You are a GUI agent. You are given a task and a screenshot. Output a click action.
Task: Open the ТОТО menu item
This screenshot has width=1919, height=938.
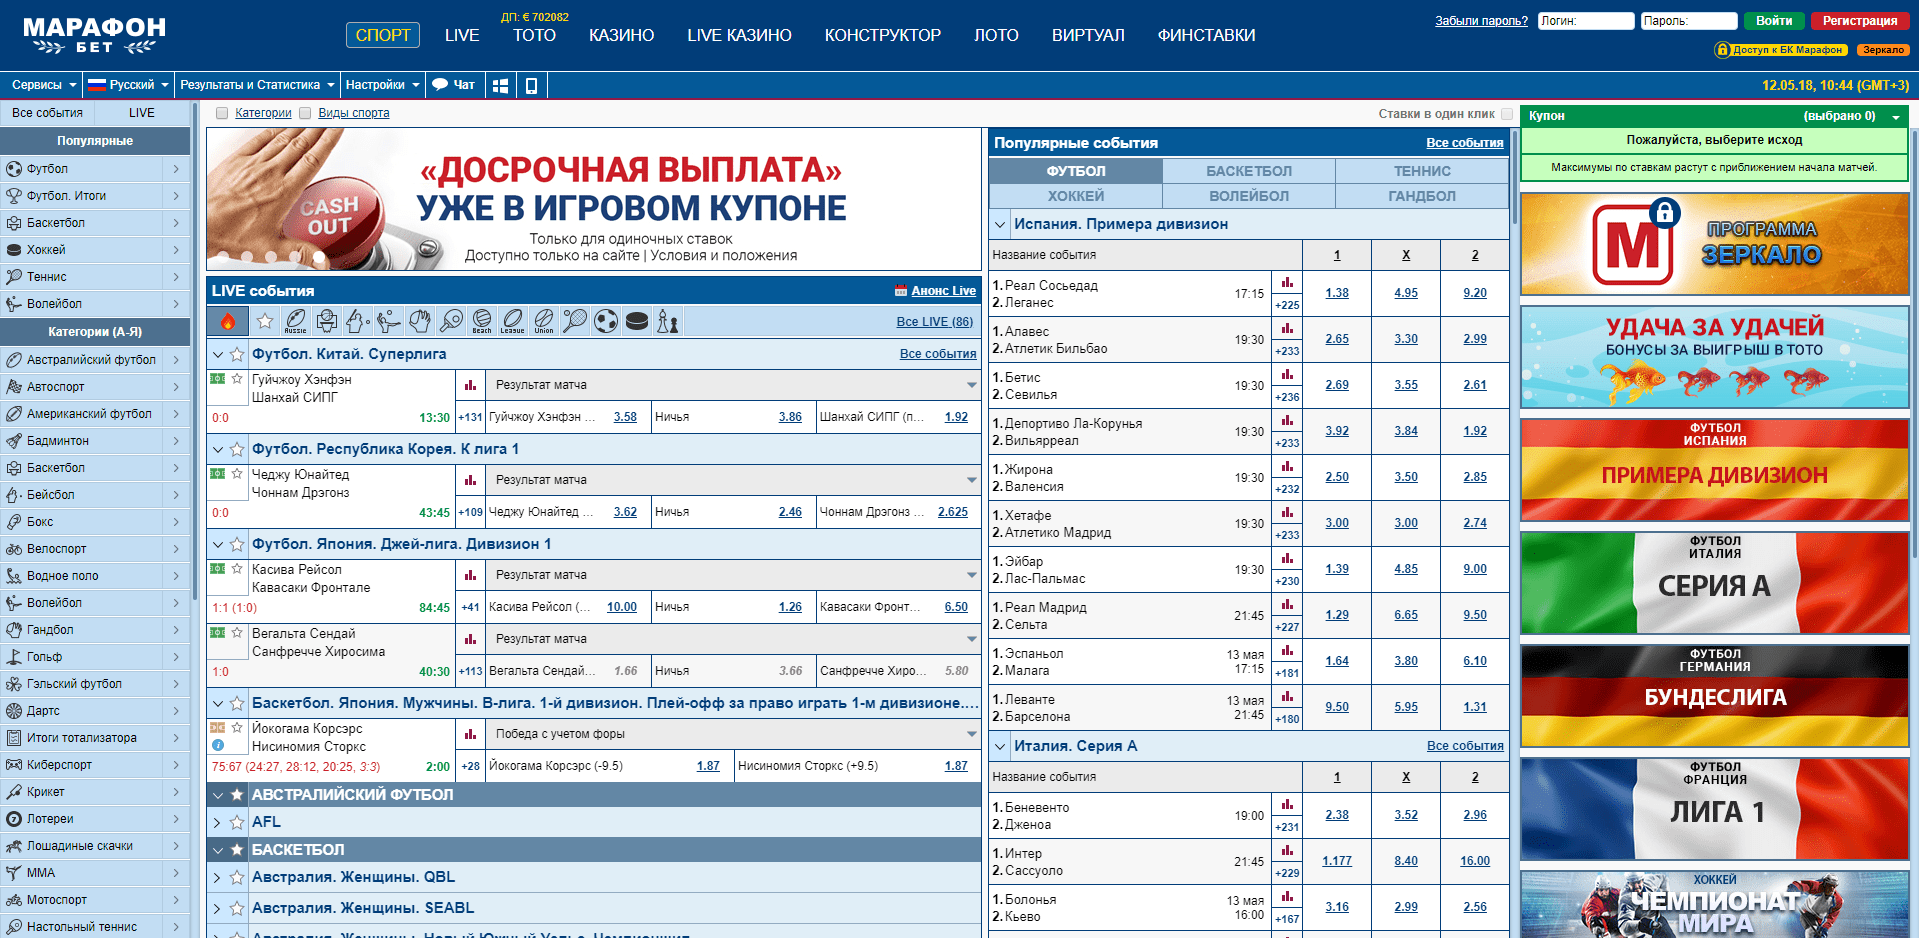(535, 35)
